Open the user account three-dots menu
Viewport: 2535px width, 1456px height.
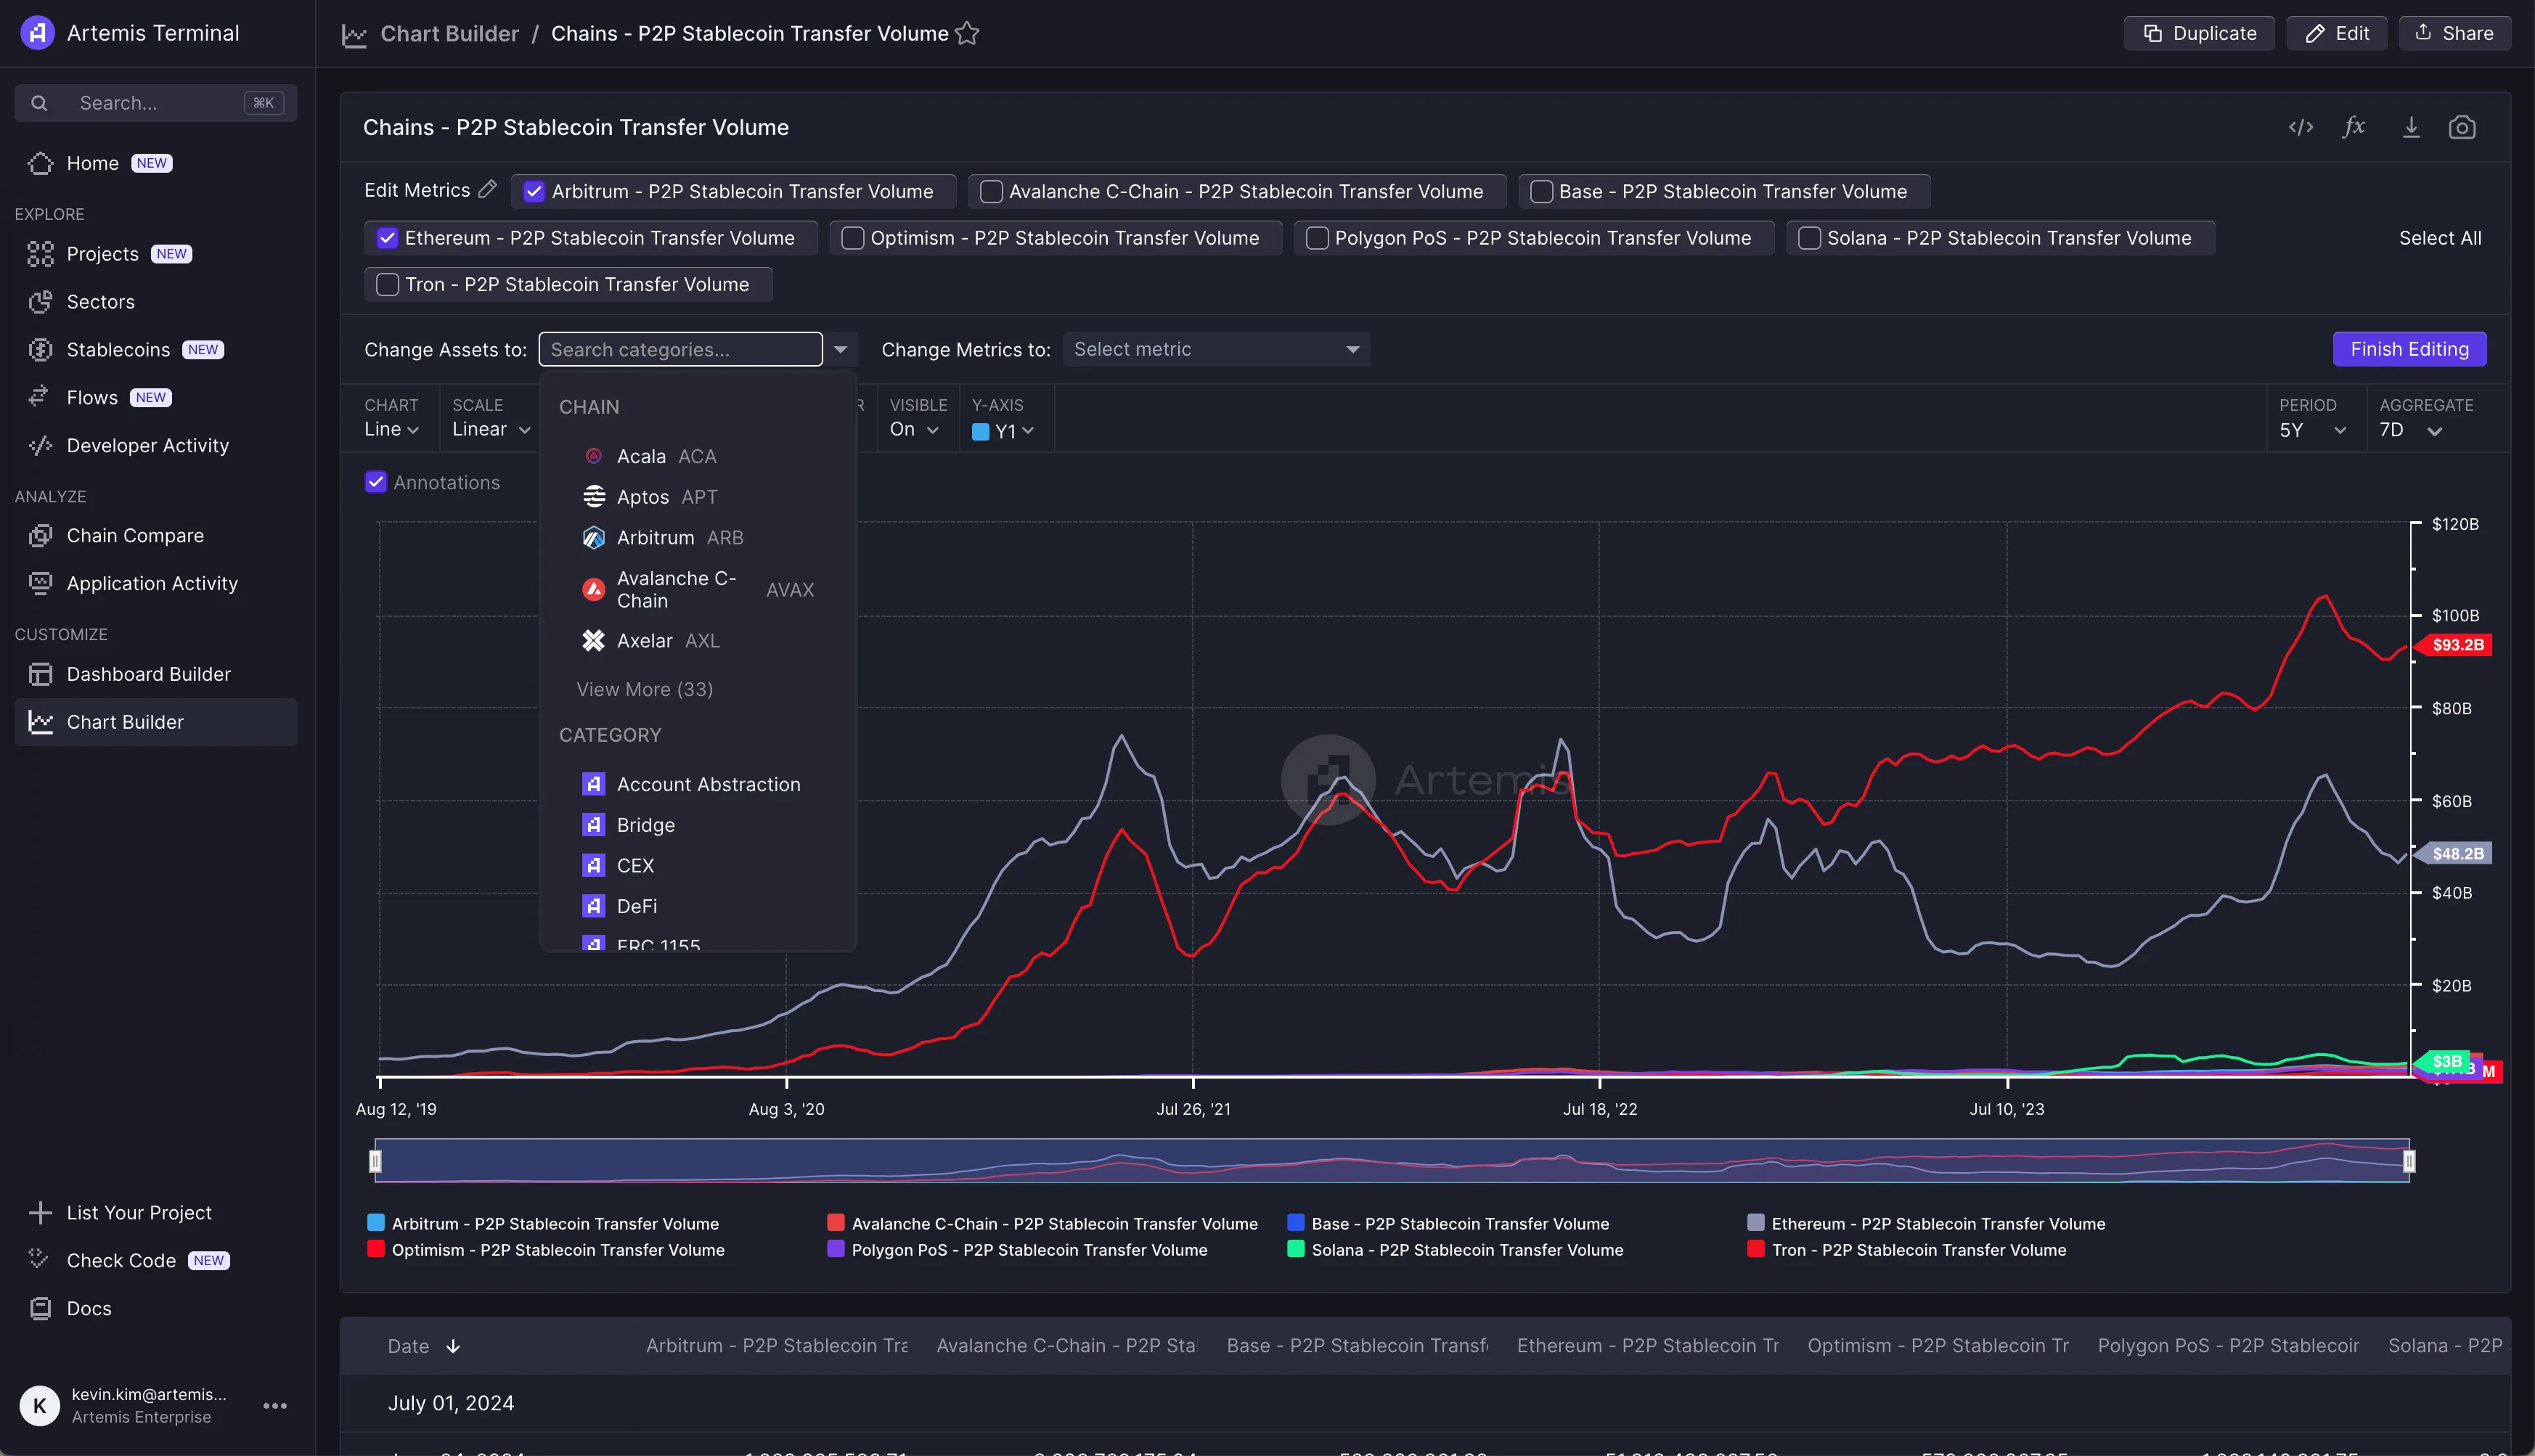click(275, 1405)
